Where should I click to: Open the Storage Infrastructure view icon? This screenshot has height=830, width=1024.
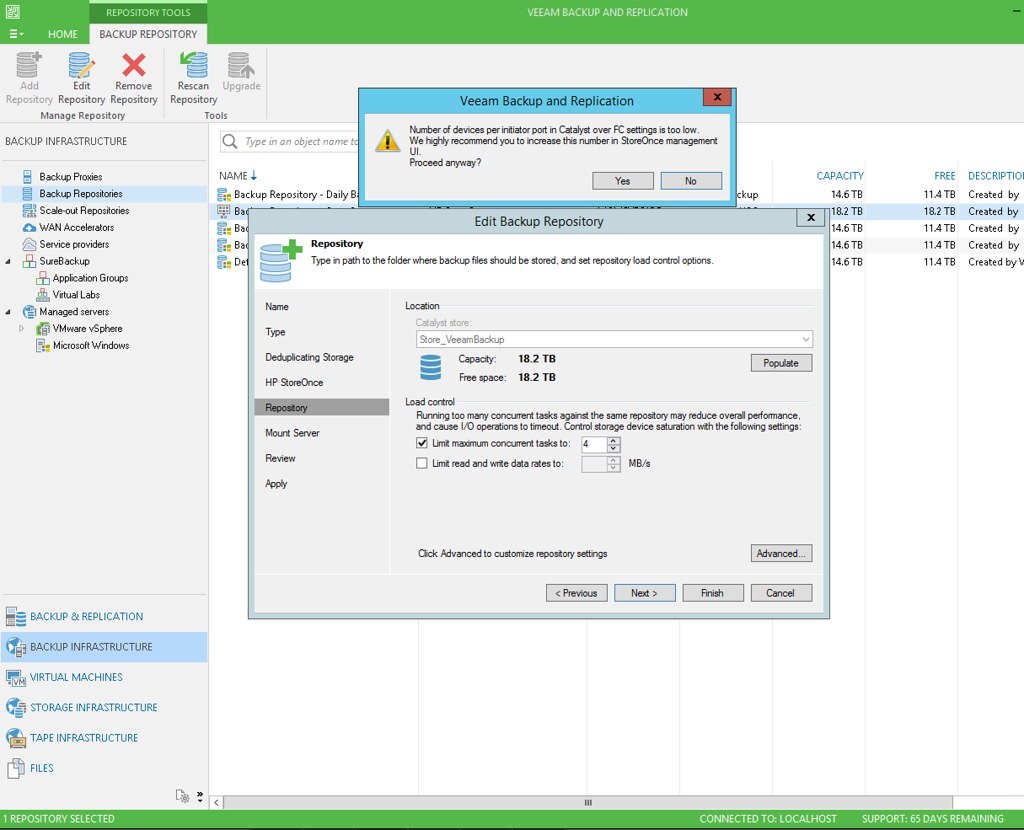[x=16, y=707]
